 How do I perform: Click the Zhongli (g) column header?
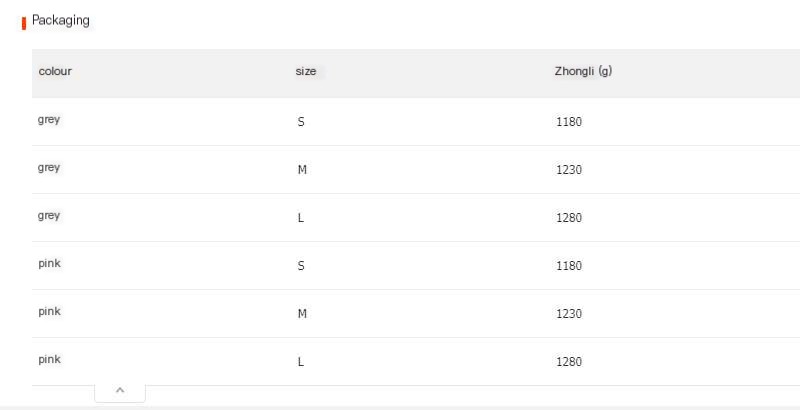[x=583, y=72]
